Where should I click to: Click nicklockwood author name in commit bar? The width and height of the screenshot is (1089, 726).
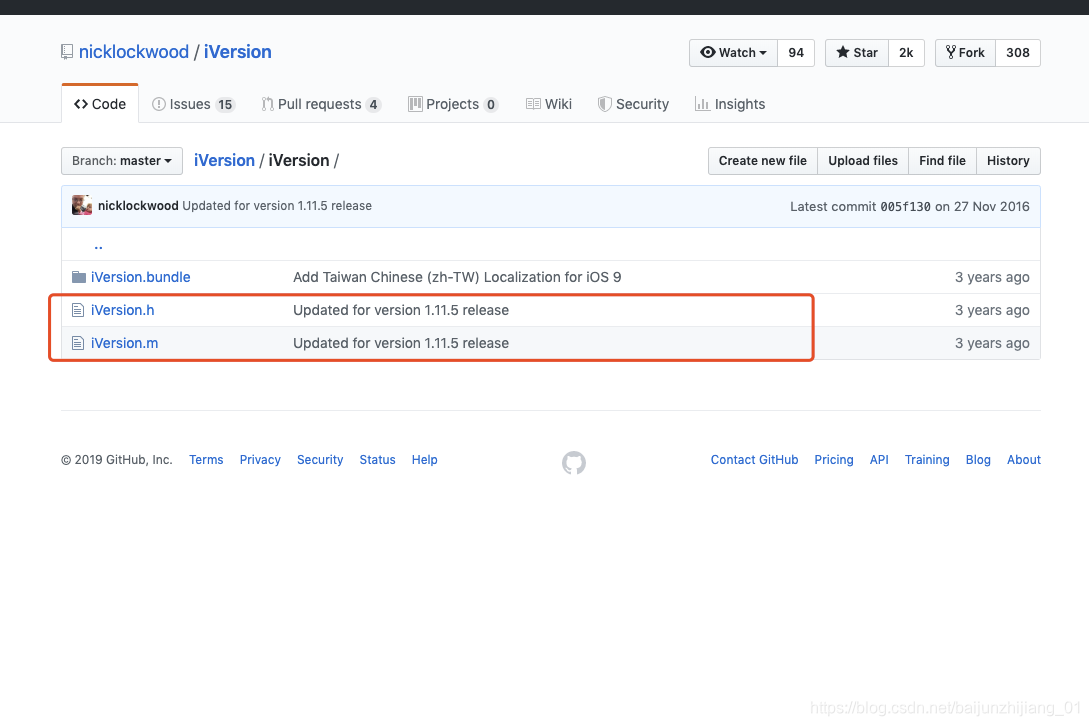point(138,206)
